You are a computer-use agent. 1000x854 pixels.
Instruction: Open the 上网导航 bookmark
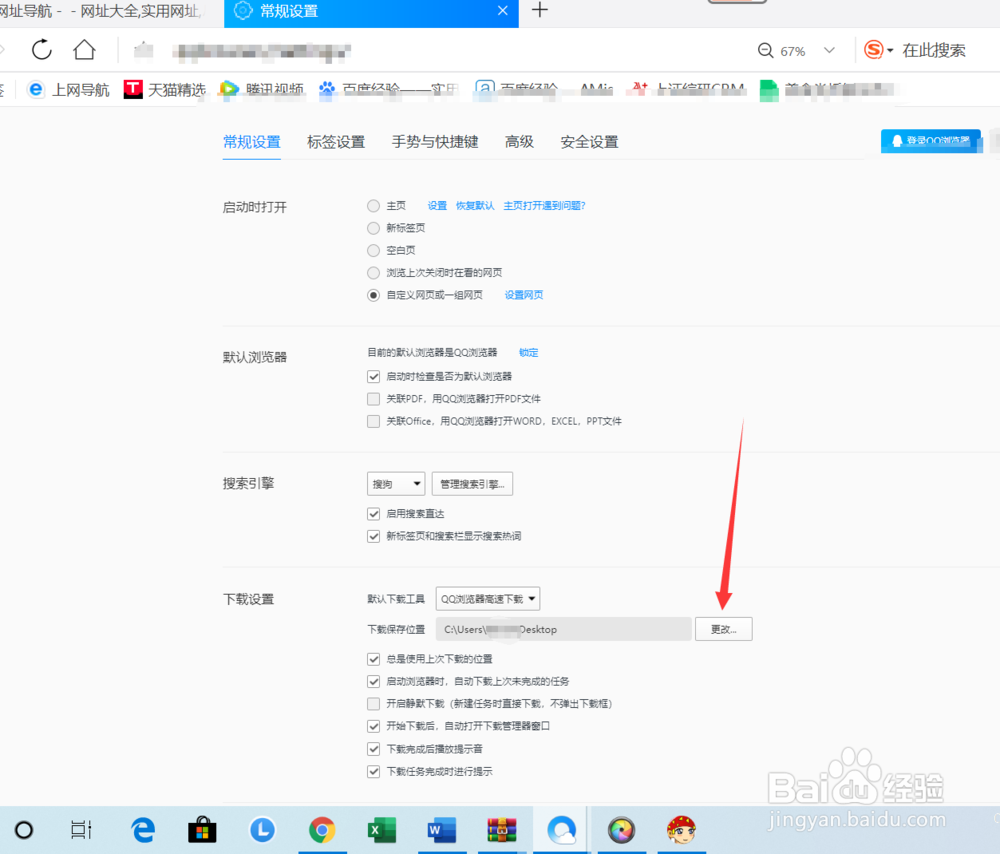point(68,90)
